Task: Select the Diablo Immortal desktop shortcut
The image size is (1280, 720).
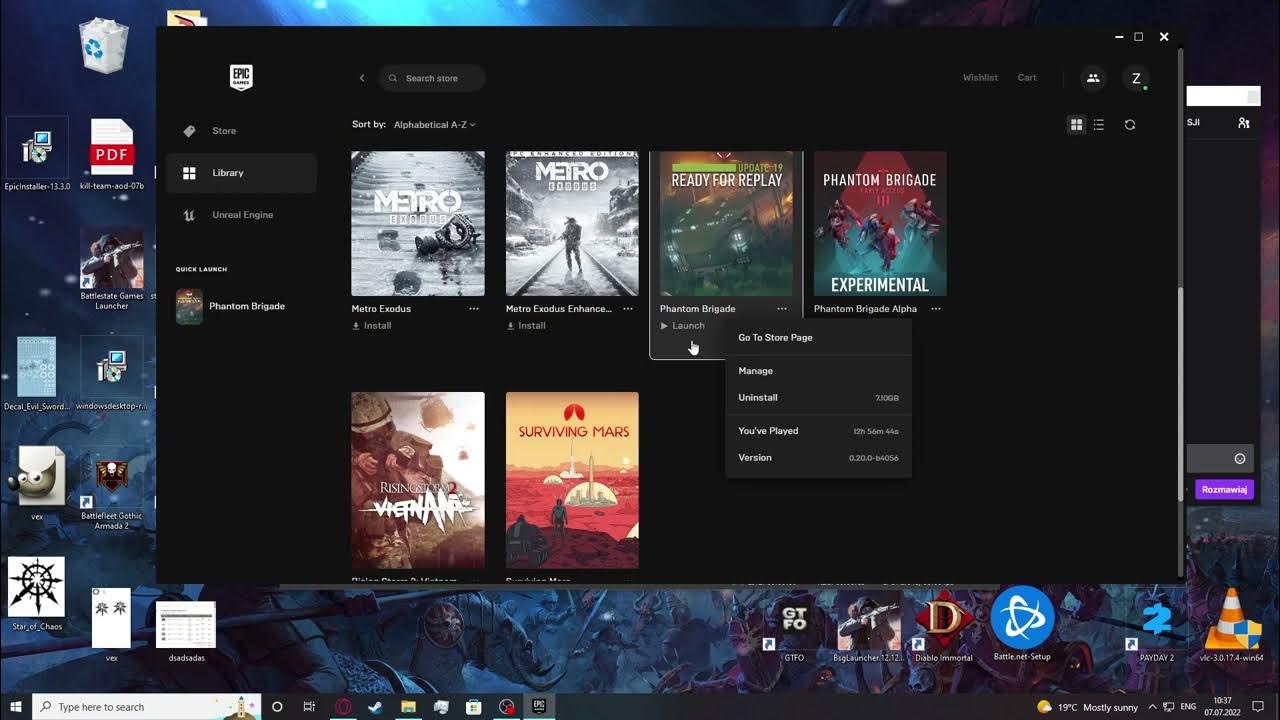Action: coord(944,626)
